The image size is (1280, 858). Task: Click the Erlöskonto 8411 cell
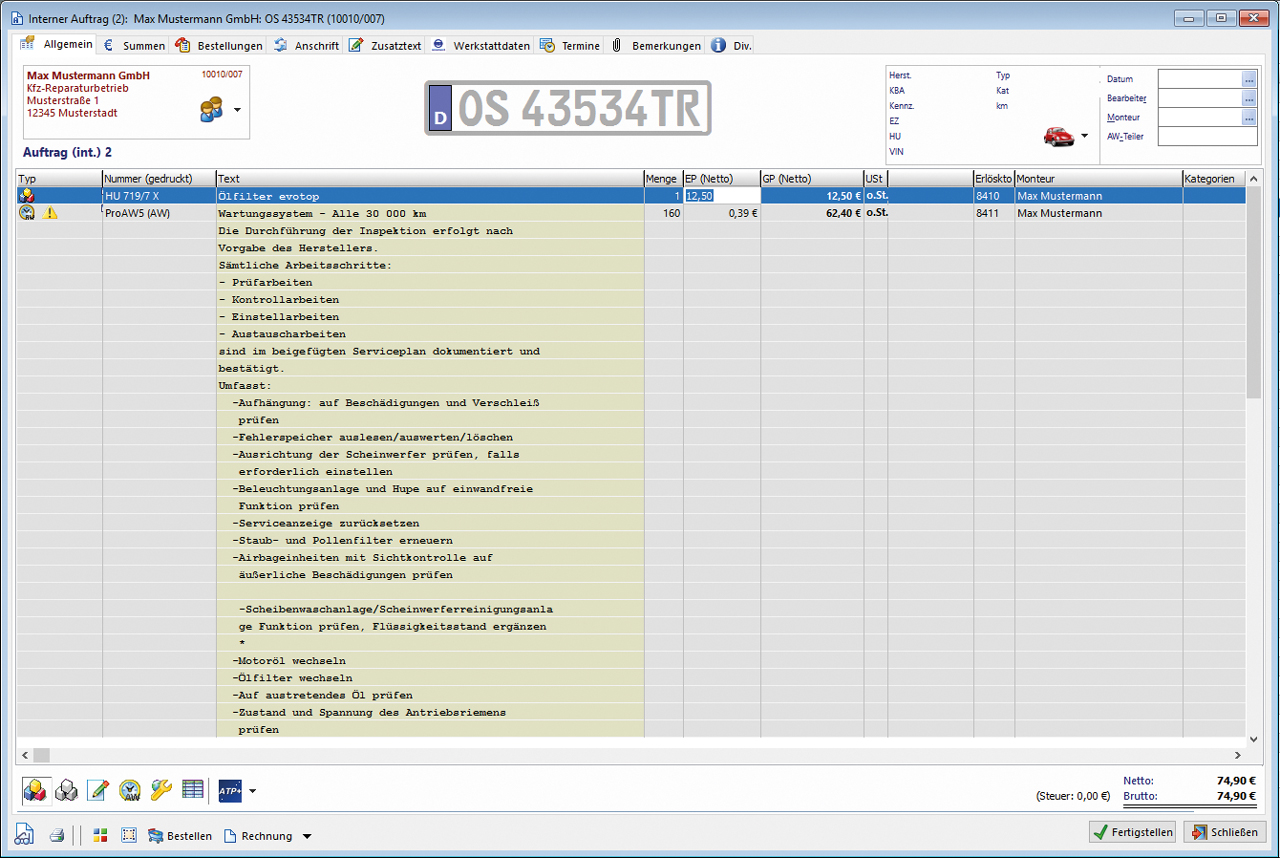click(994, 213)
